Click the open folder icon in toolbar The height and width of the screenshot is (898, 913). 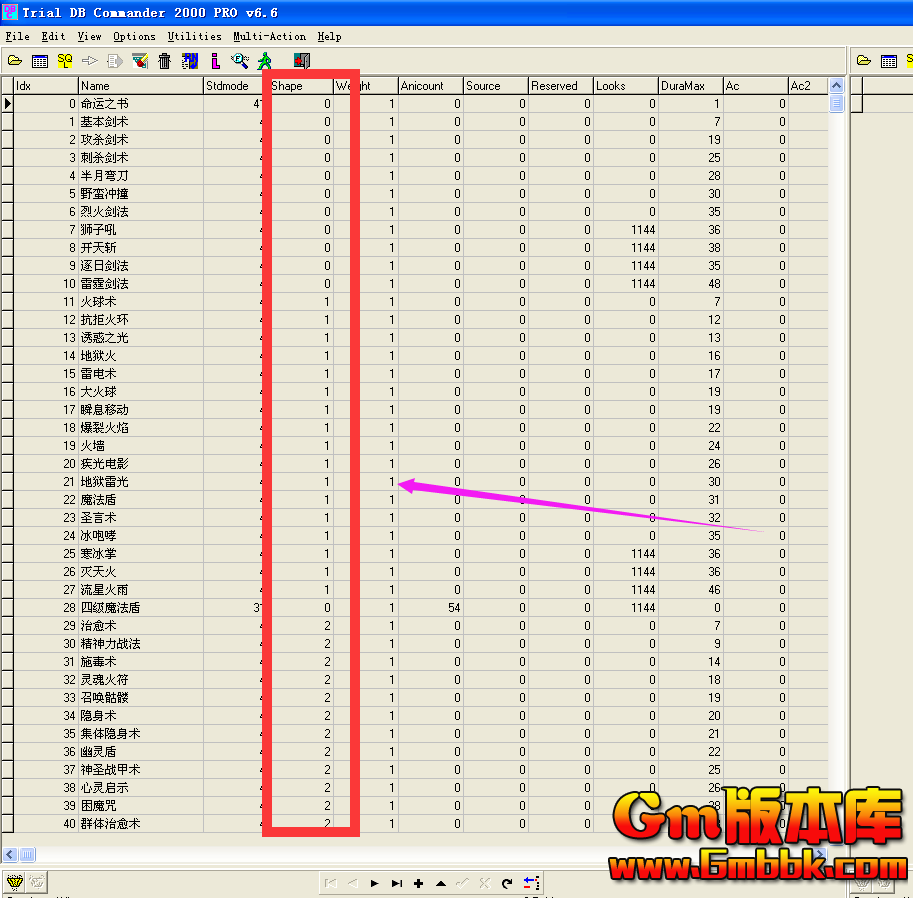[15, 61]
